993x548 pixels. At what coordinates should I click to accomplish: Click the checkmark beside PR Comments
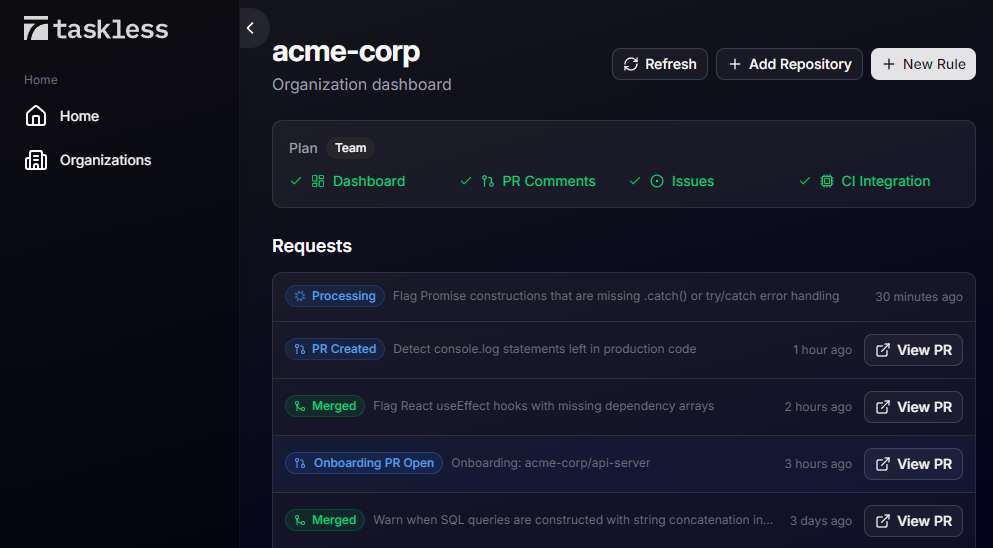point(465,181)
